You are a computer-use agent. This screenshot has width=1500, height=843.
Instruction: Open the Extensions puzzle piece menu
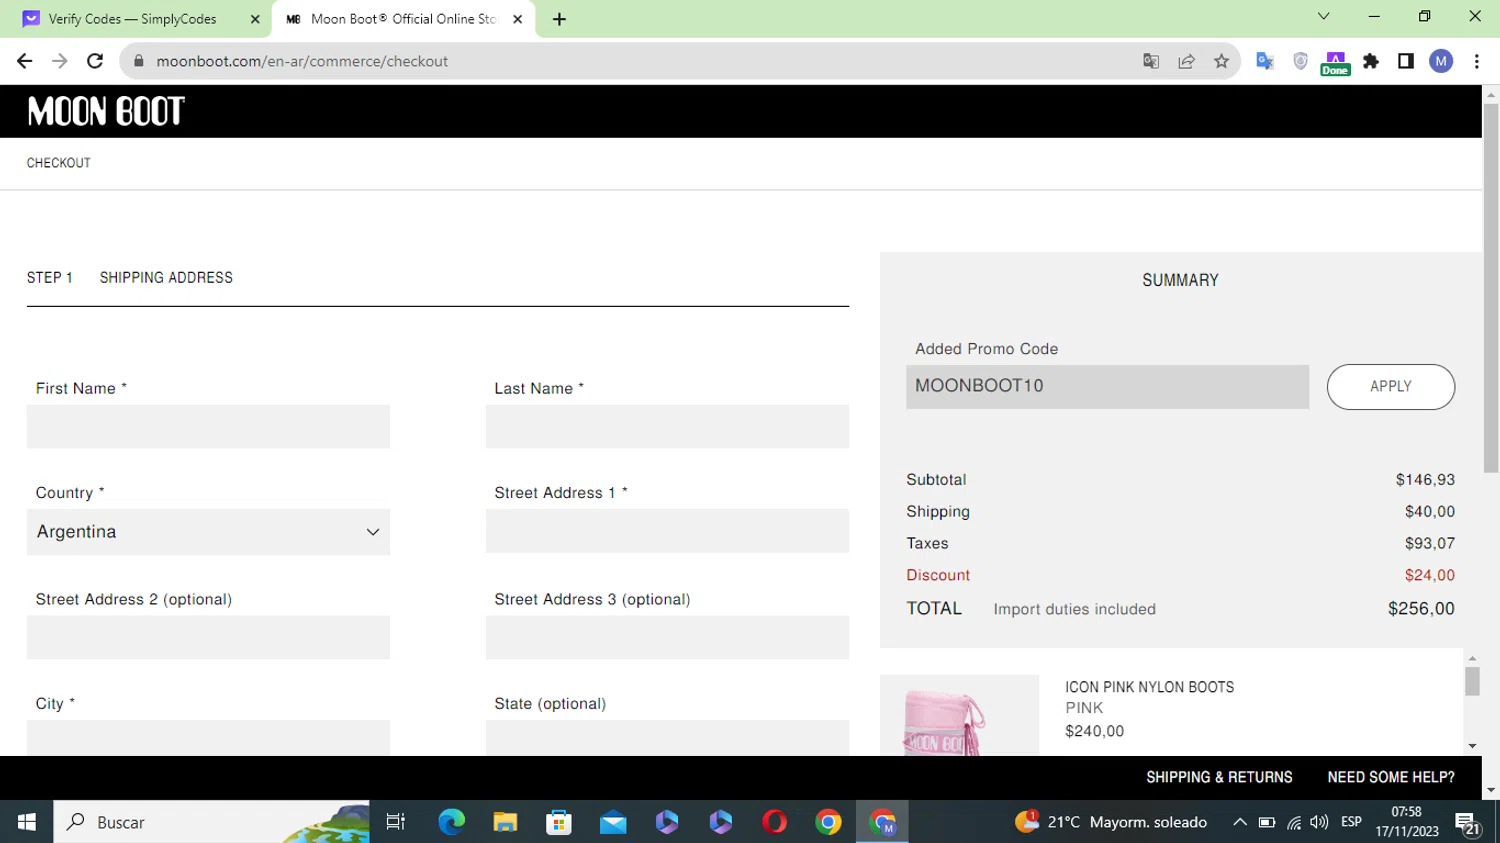tap(1371, 61)
